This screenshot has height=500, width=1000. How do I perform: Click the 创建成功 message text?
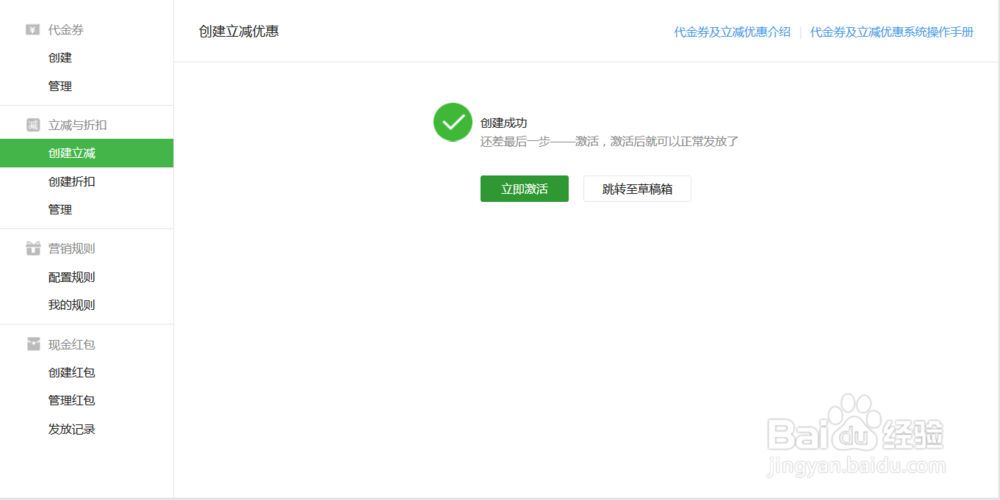[503, 124]
